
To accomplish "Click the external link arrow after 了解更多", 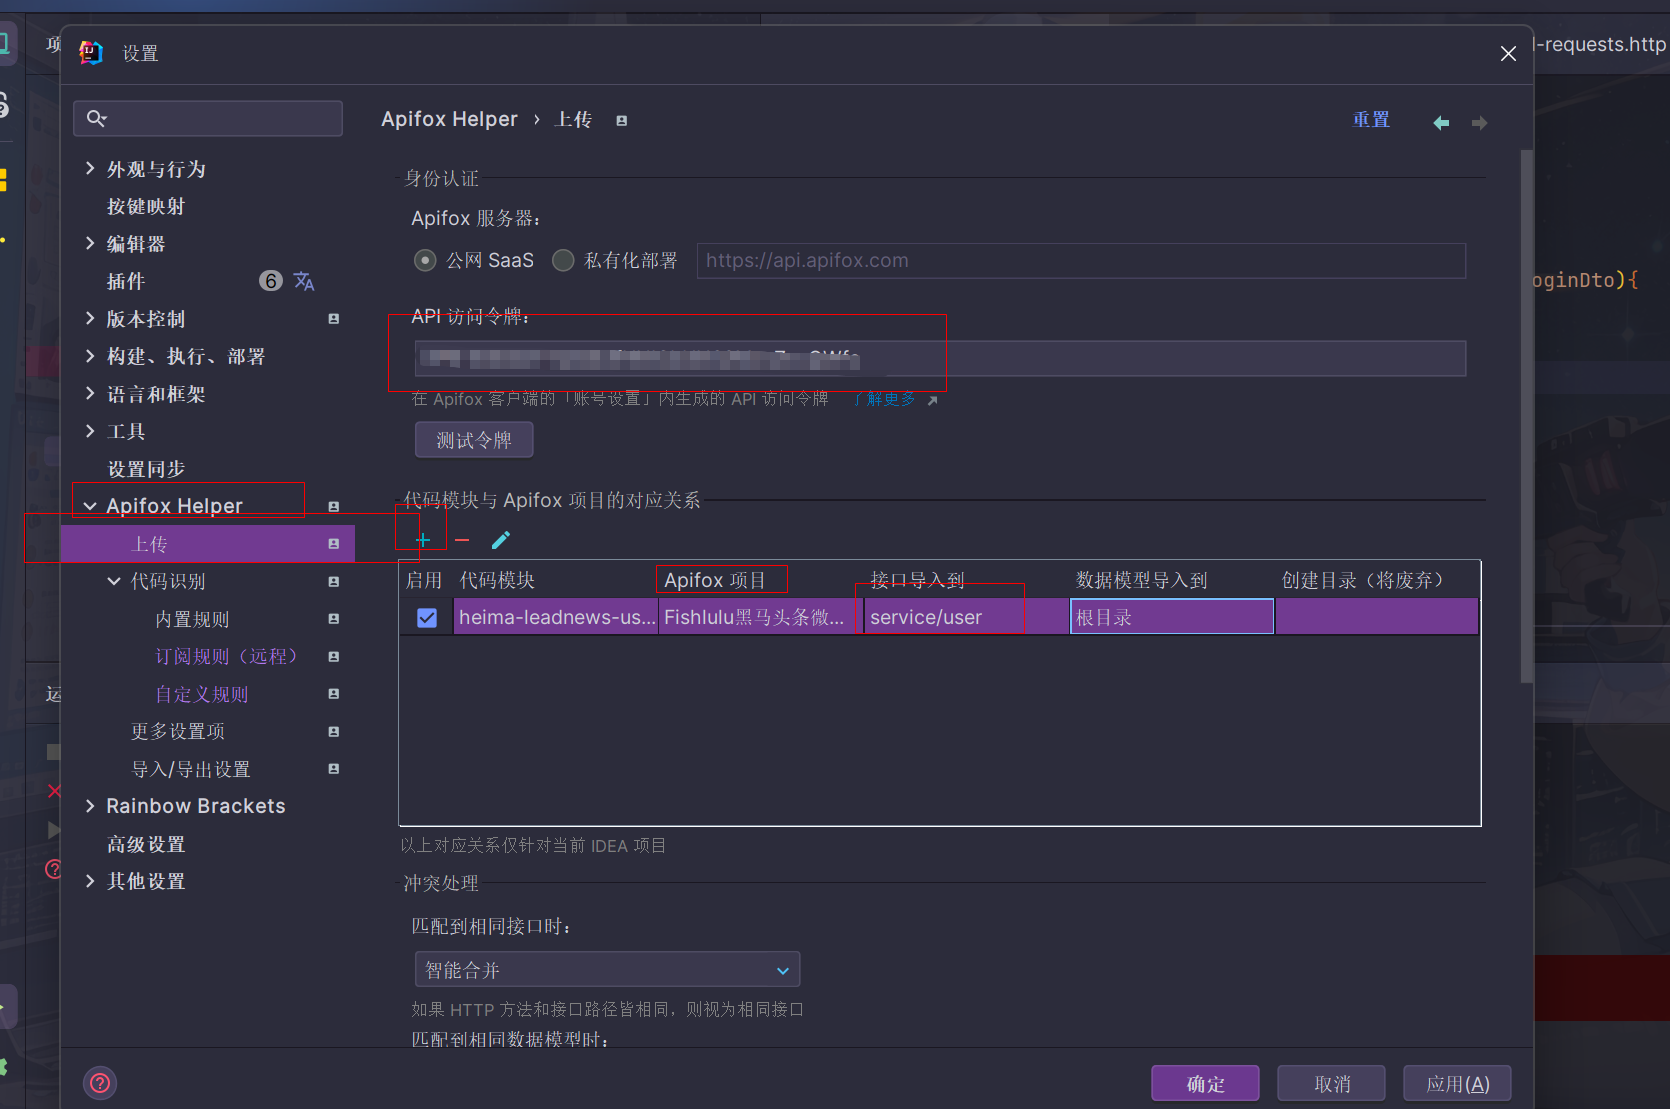I will click(x=932, y=400).
